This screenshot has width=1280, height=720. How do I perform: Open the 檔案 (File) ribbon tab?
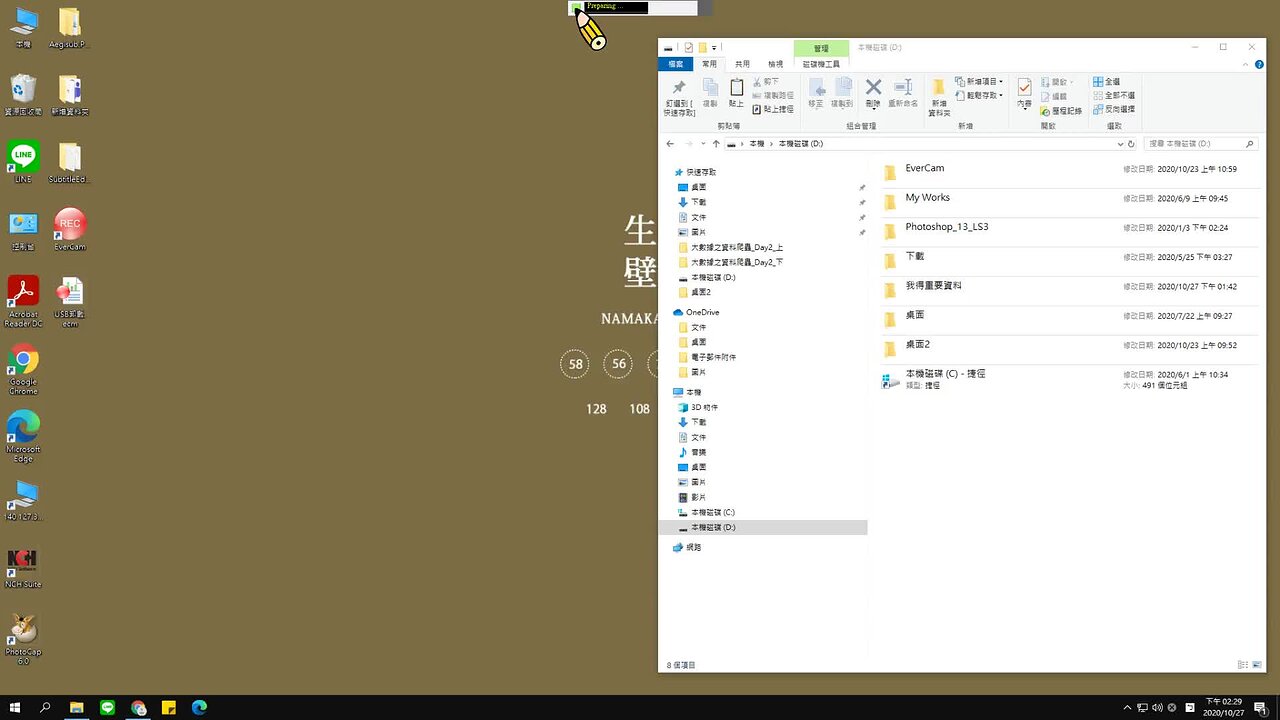point(677,64)
